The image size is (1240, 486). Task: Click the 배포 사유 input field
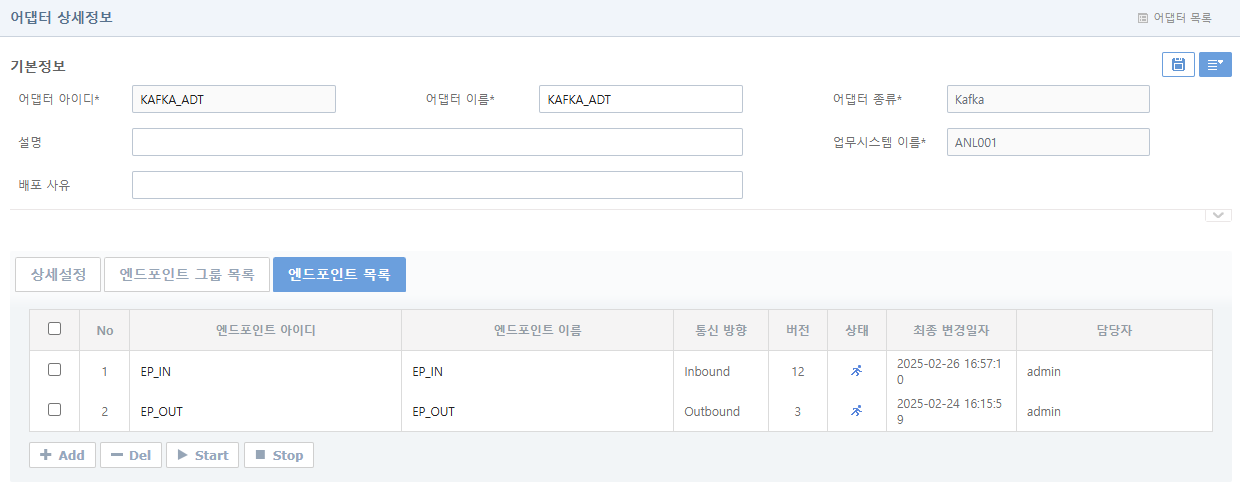tap(437, 185)
